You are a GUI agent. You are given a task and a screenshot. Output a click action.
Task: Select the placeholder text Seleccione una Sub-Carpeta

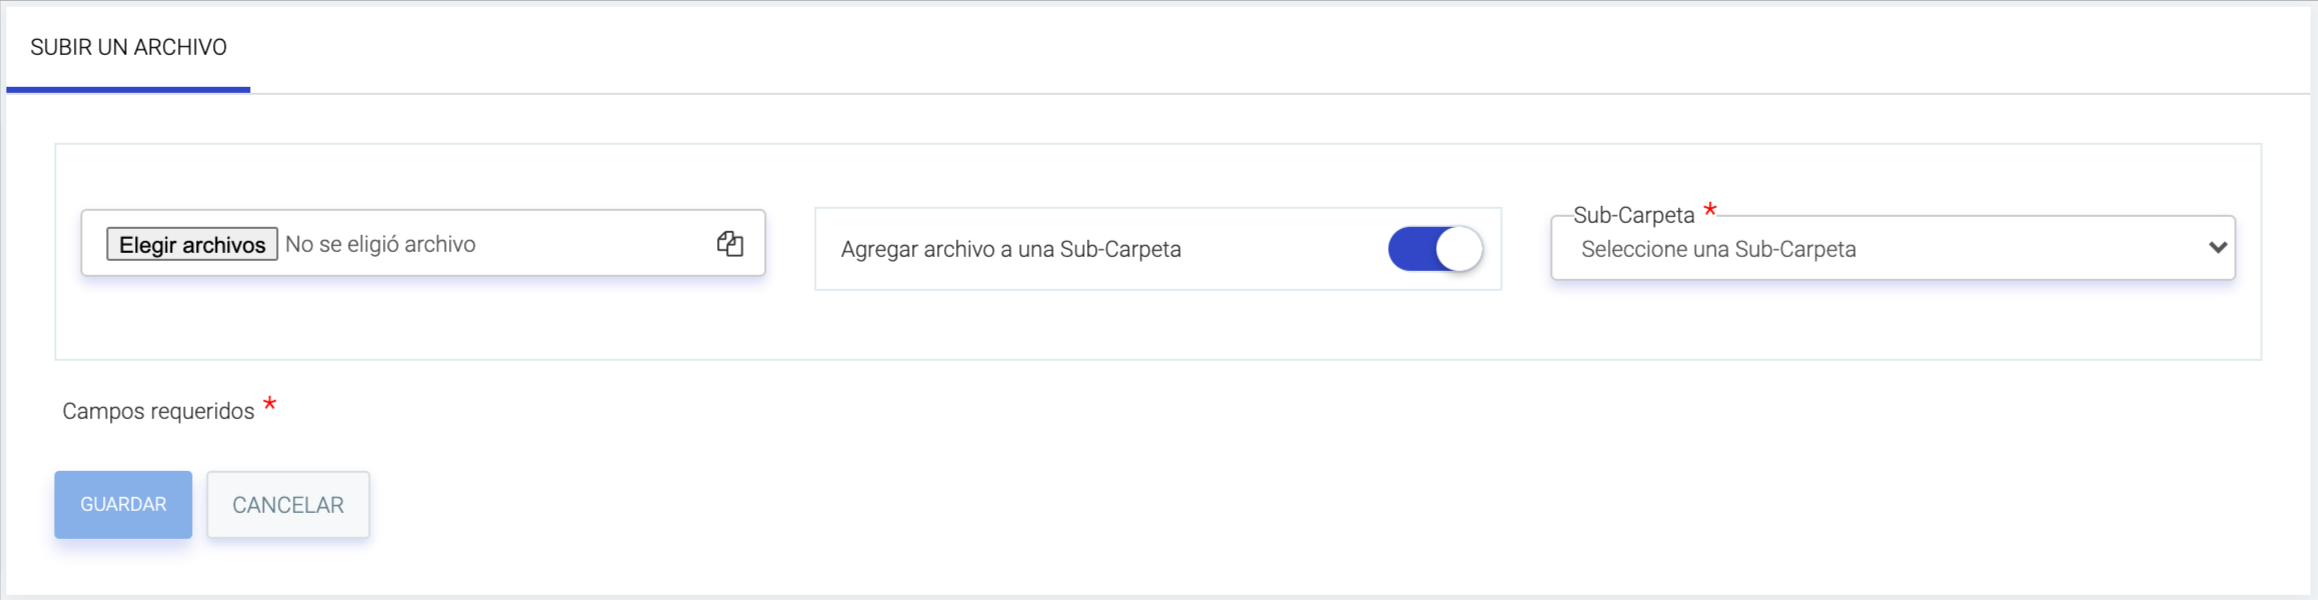click(x=1718, y=249)
